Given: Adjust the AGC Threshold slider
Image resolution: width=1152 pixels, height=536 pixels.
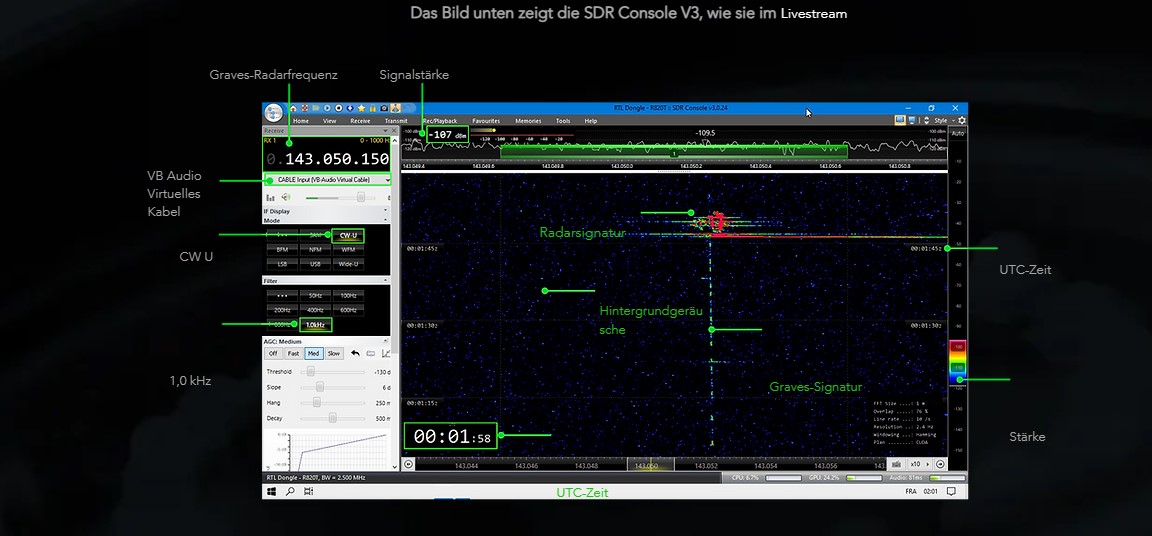Looking at the screenshot, I should point(311,372).
